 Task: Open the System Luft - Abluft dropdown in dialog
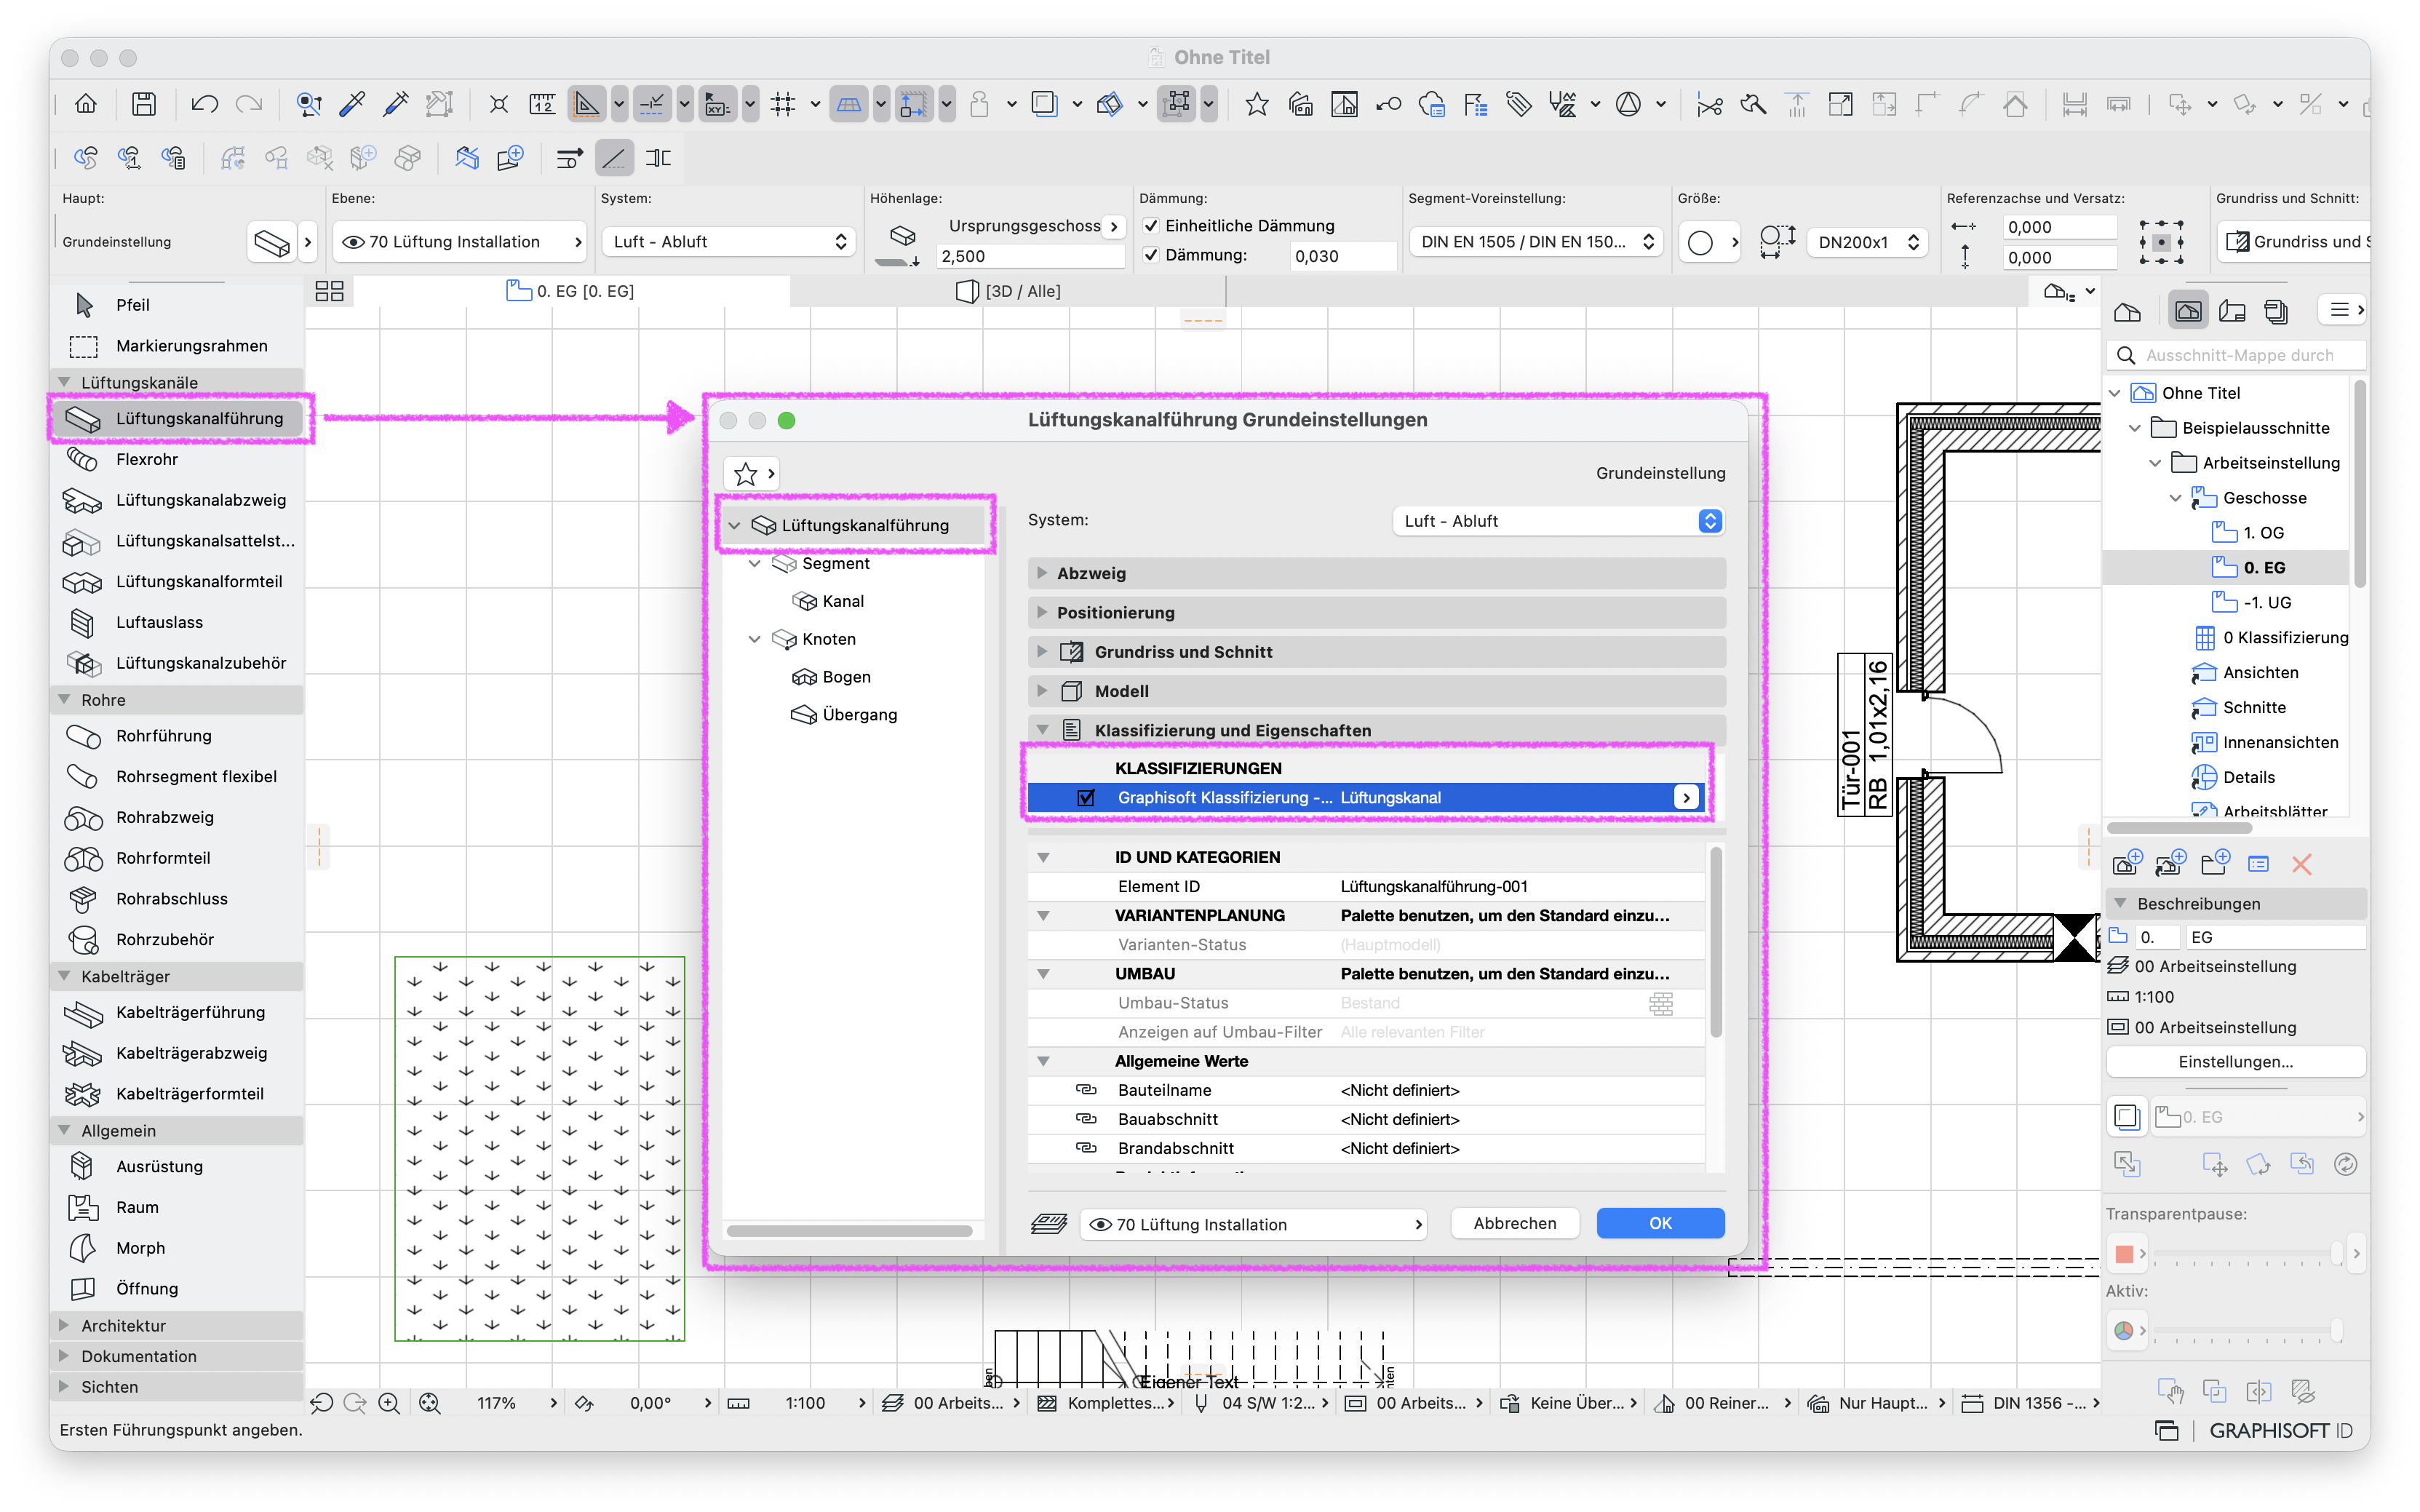(x=1558, y=521)
